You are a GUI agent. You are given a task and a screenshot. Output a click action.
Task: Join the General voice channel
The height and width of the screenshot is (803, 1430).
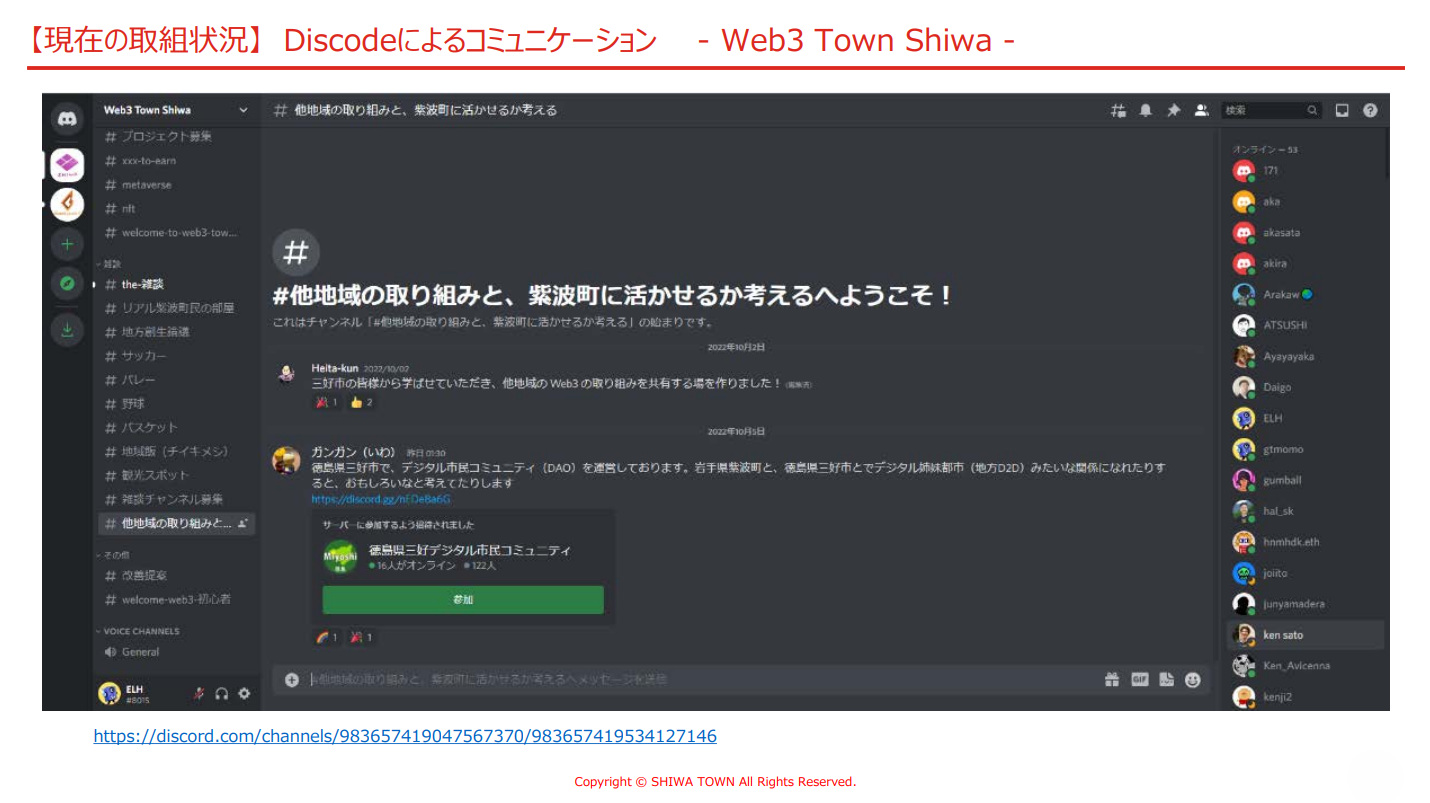(176, 652)
